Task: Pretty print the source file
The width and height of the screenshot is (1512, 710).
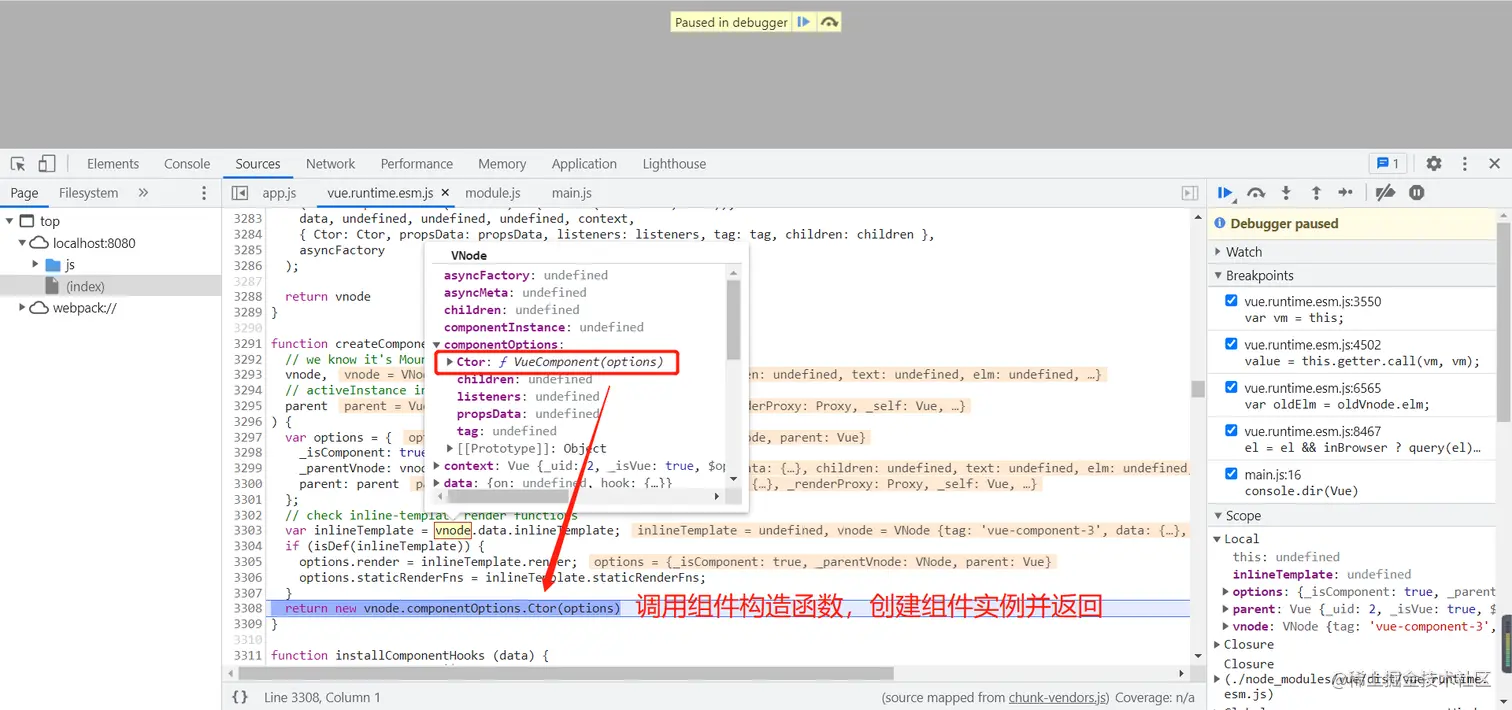Action: click(x=240, y=697)
